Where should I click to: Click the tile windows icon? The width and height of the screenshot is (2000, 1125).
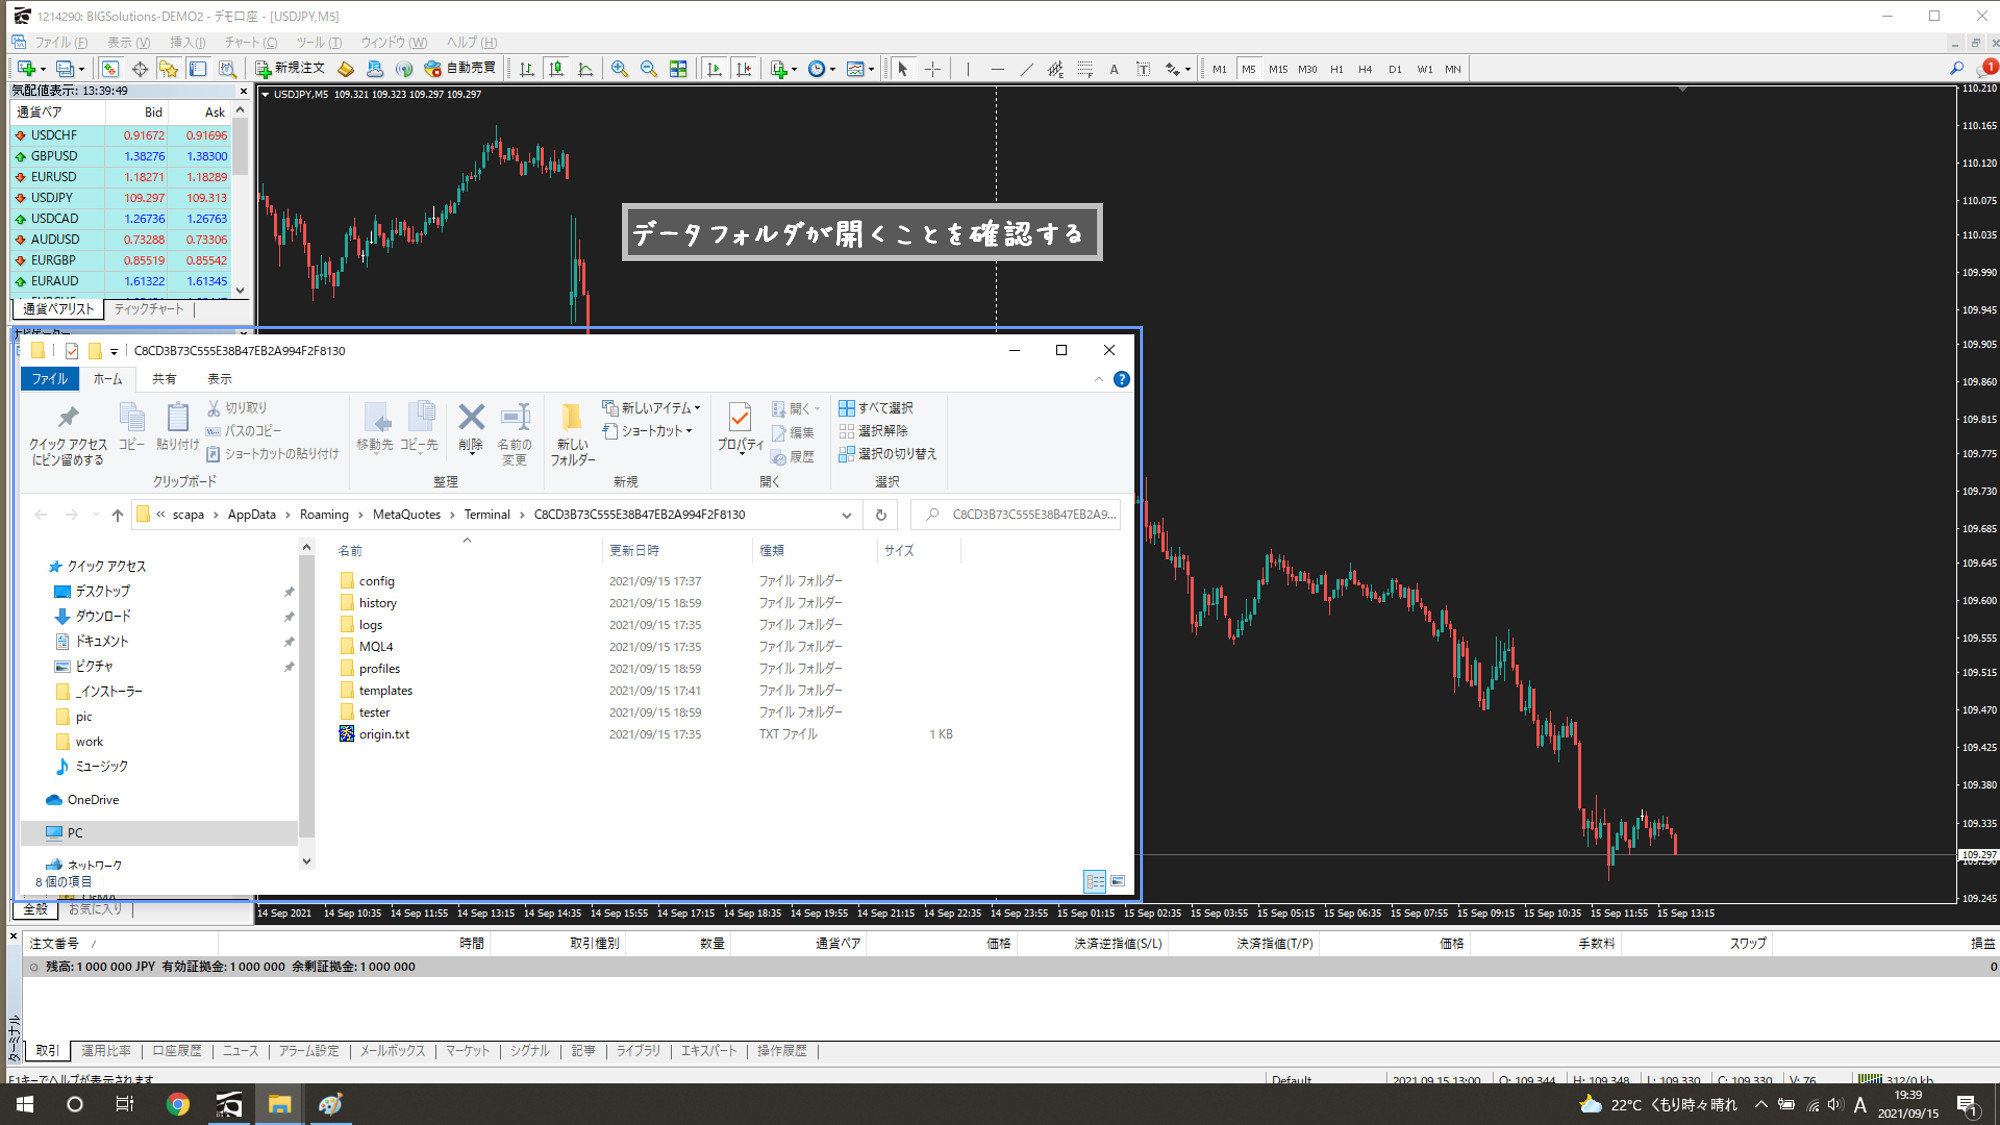tap(678, 69)
